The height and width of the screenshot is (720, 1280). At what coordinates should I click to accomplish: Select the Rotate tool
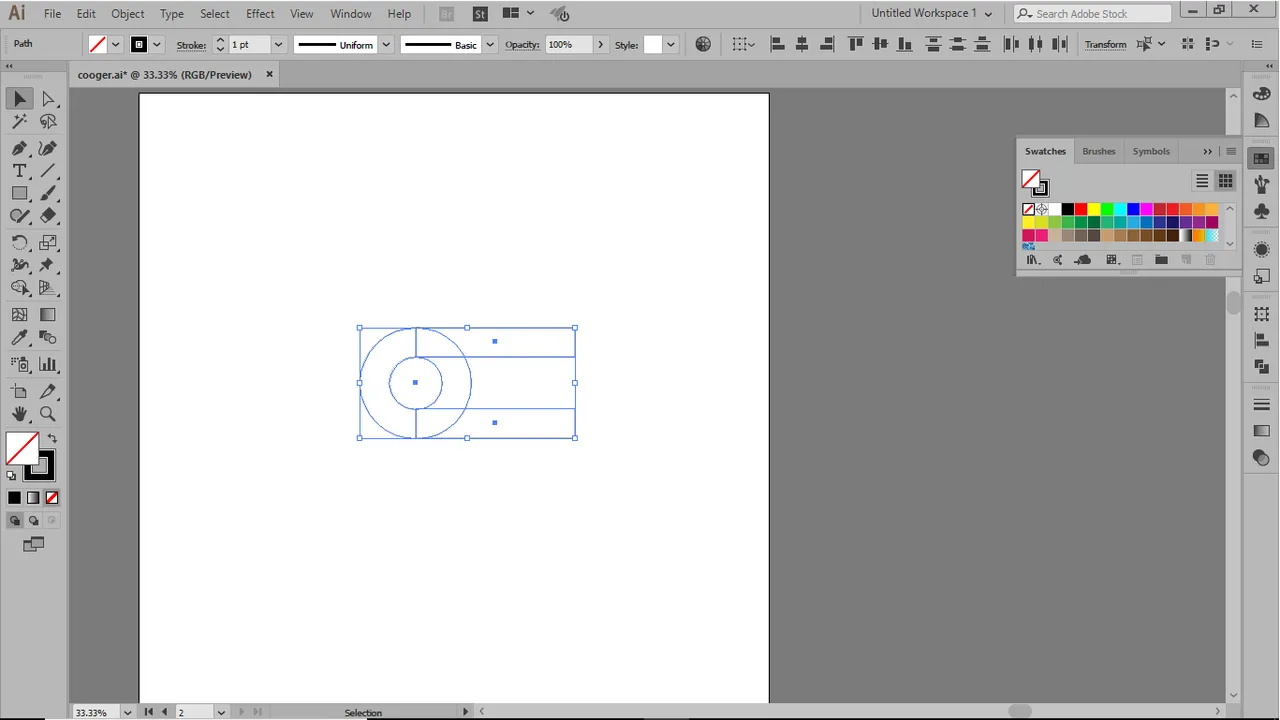[x=19, y=243]
